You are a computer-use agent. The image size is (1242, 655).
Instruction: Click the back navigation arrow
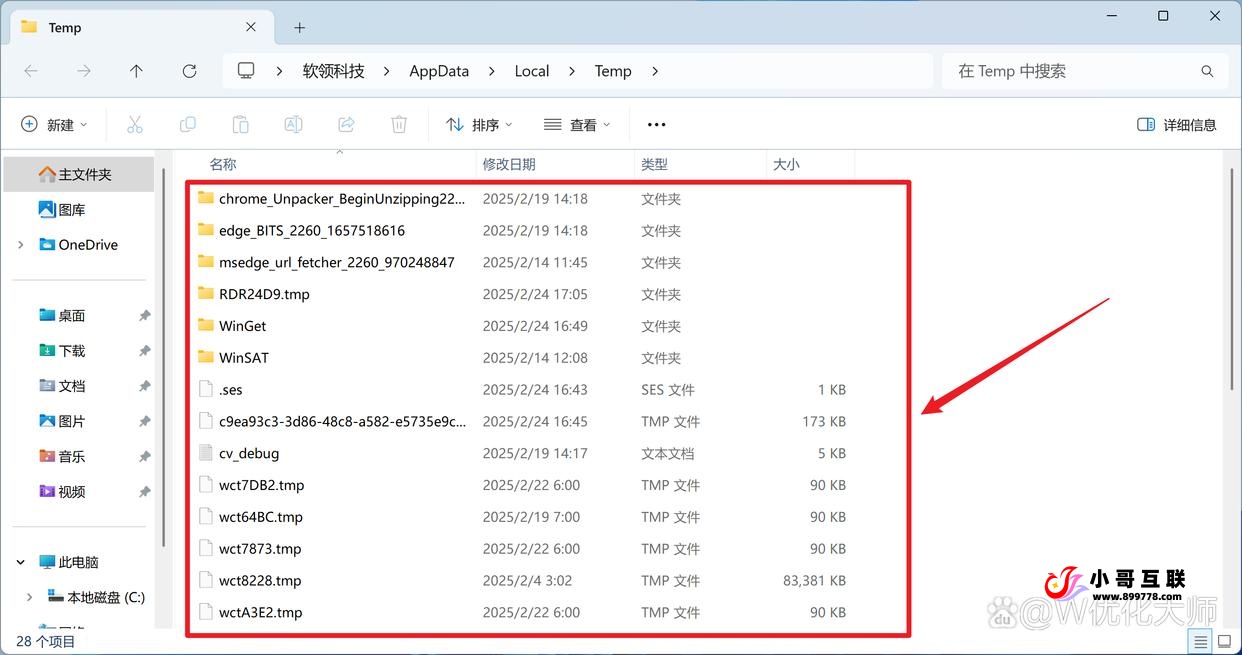click(x=31, y=71)
